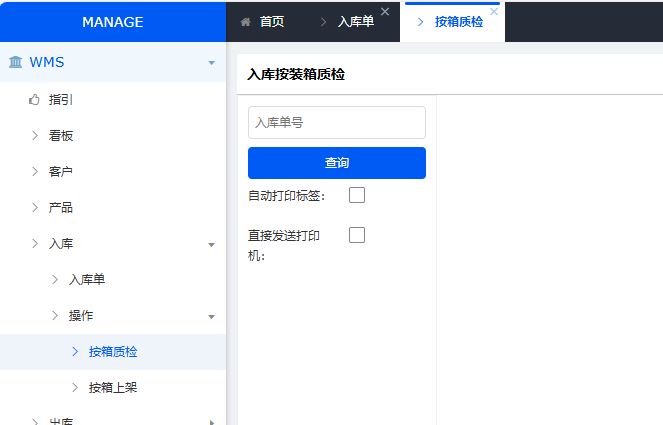Click the thumbs-up icon beside 指引

tap(34, 99)
